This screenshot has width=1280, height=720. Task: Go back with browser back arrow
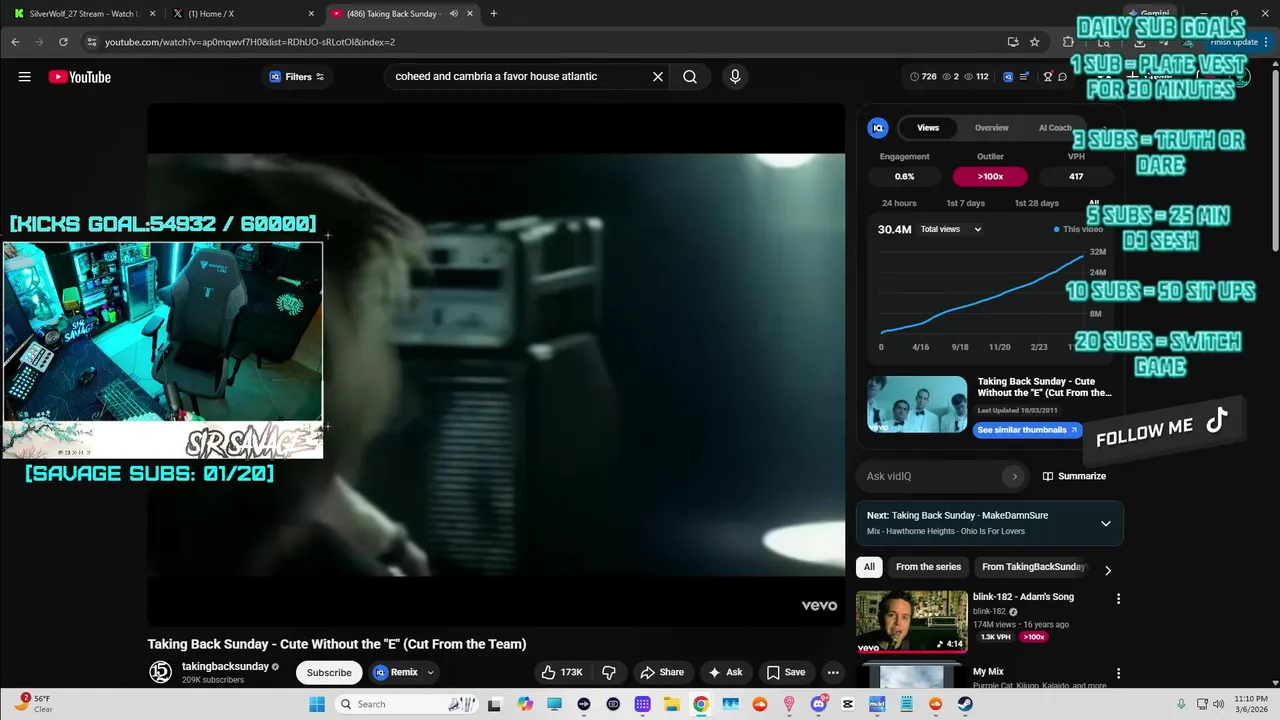pos(15,42)
